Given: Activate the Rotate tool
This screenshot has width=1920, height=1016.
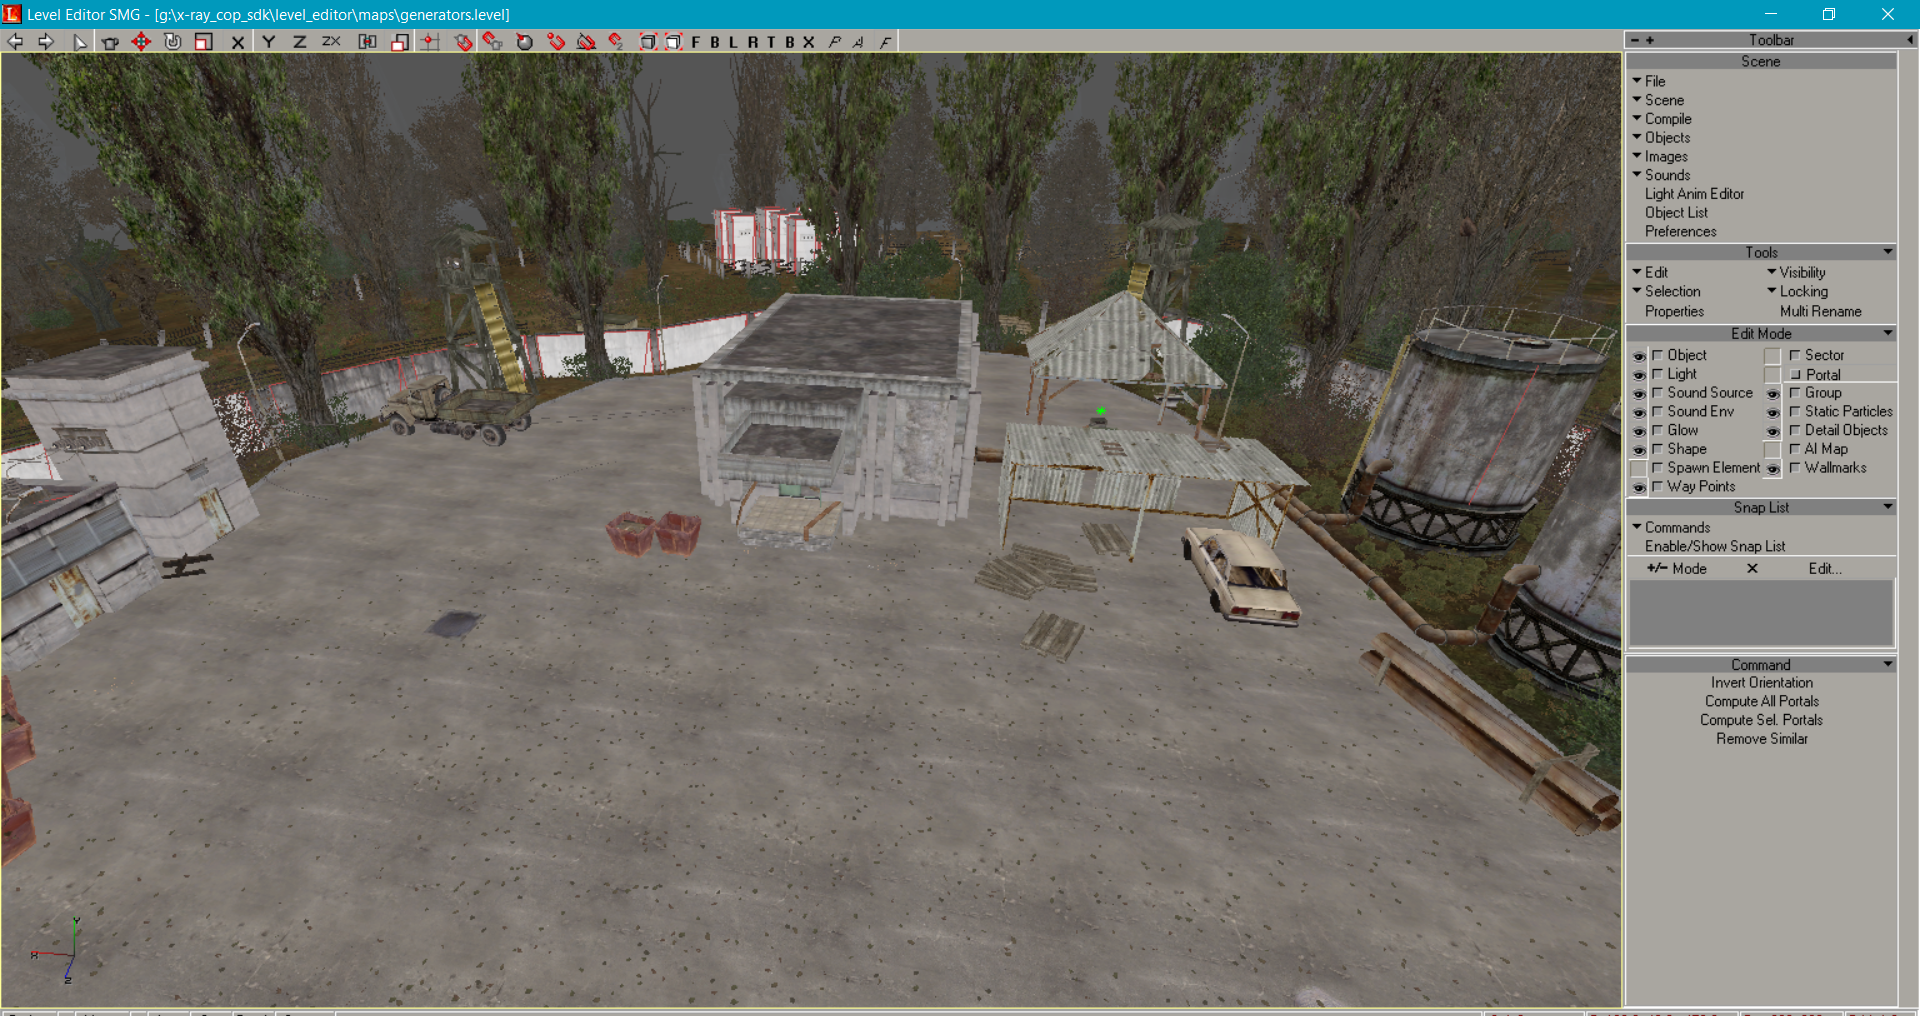Looking at the screenshot, I should pos(172,41).
